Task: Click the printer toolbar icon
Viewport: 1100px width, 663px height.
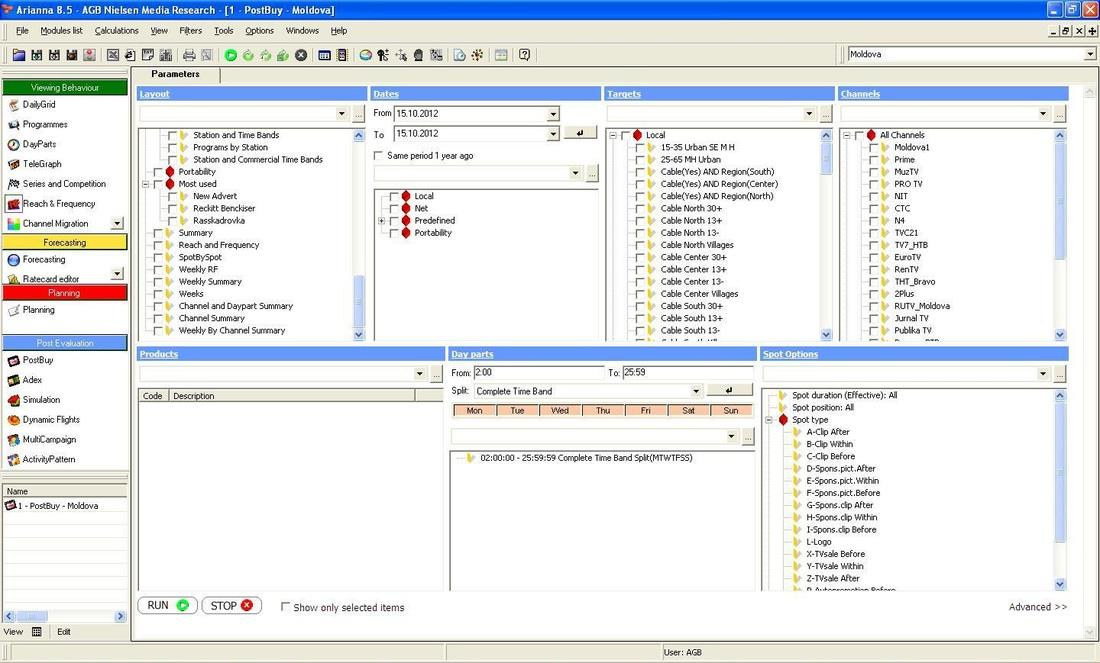Action: coord(189,55)
